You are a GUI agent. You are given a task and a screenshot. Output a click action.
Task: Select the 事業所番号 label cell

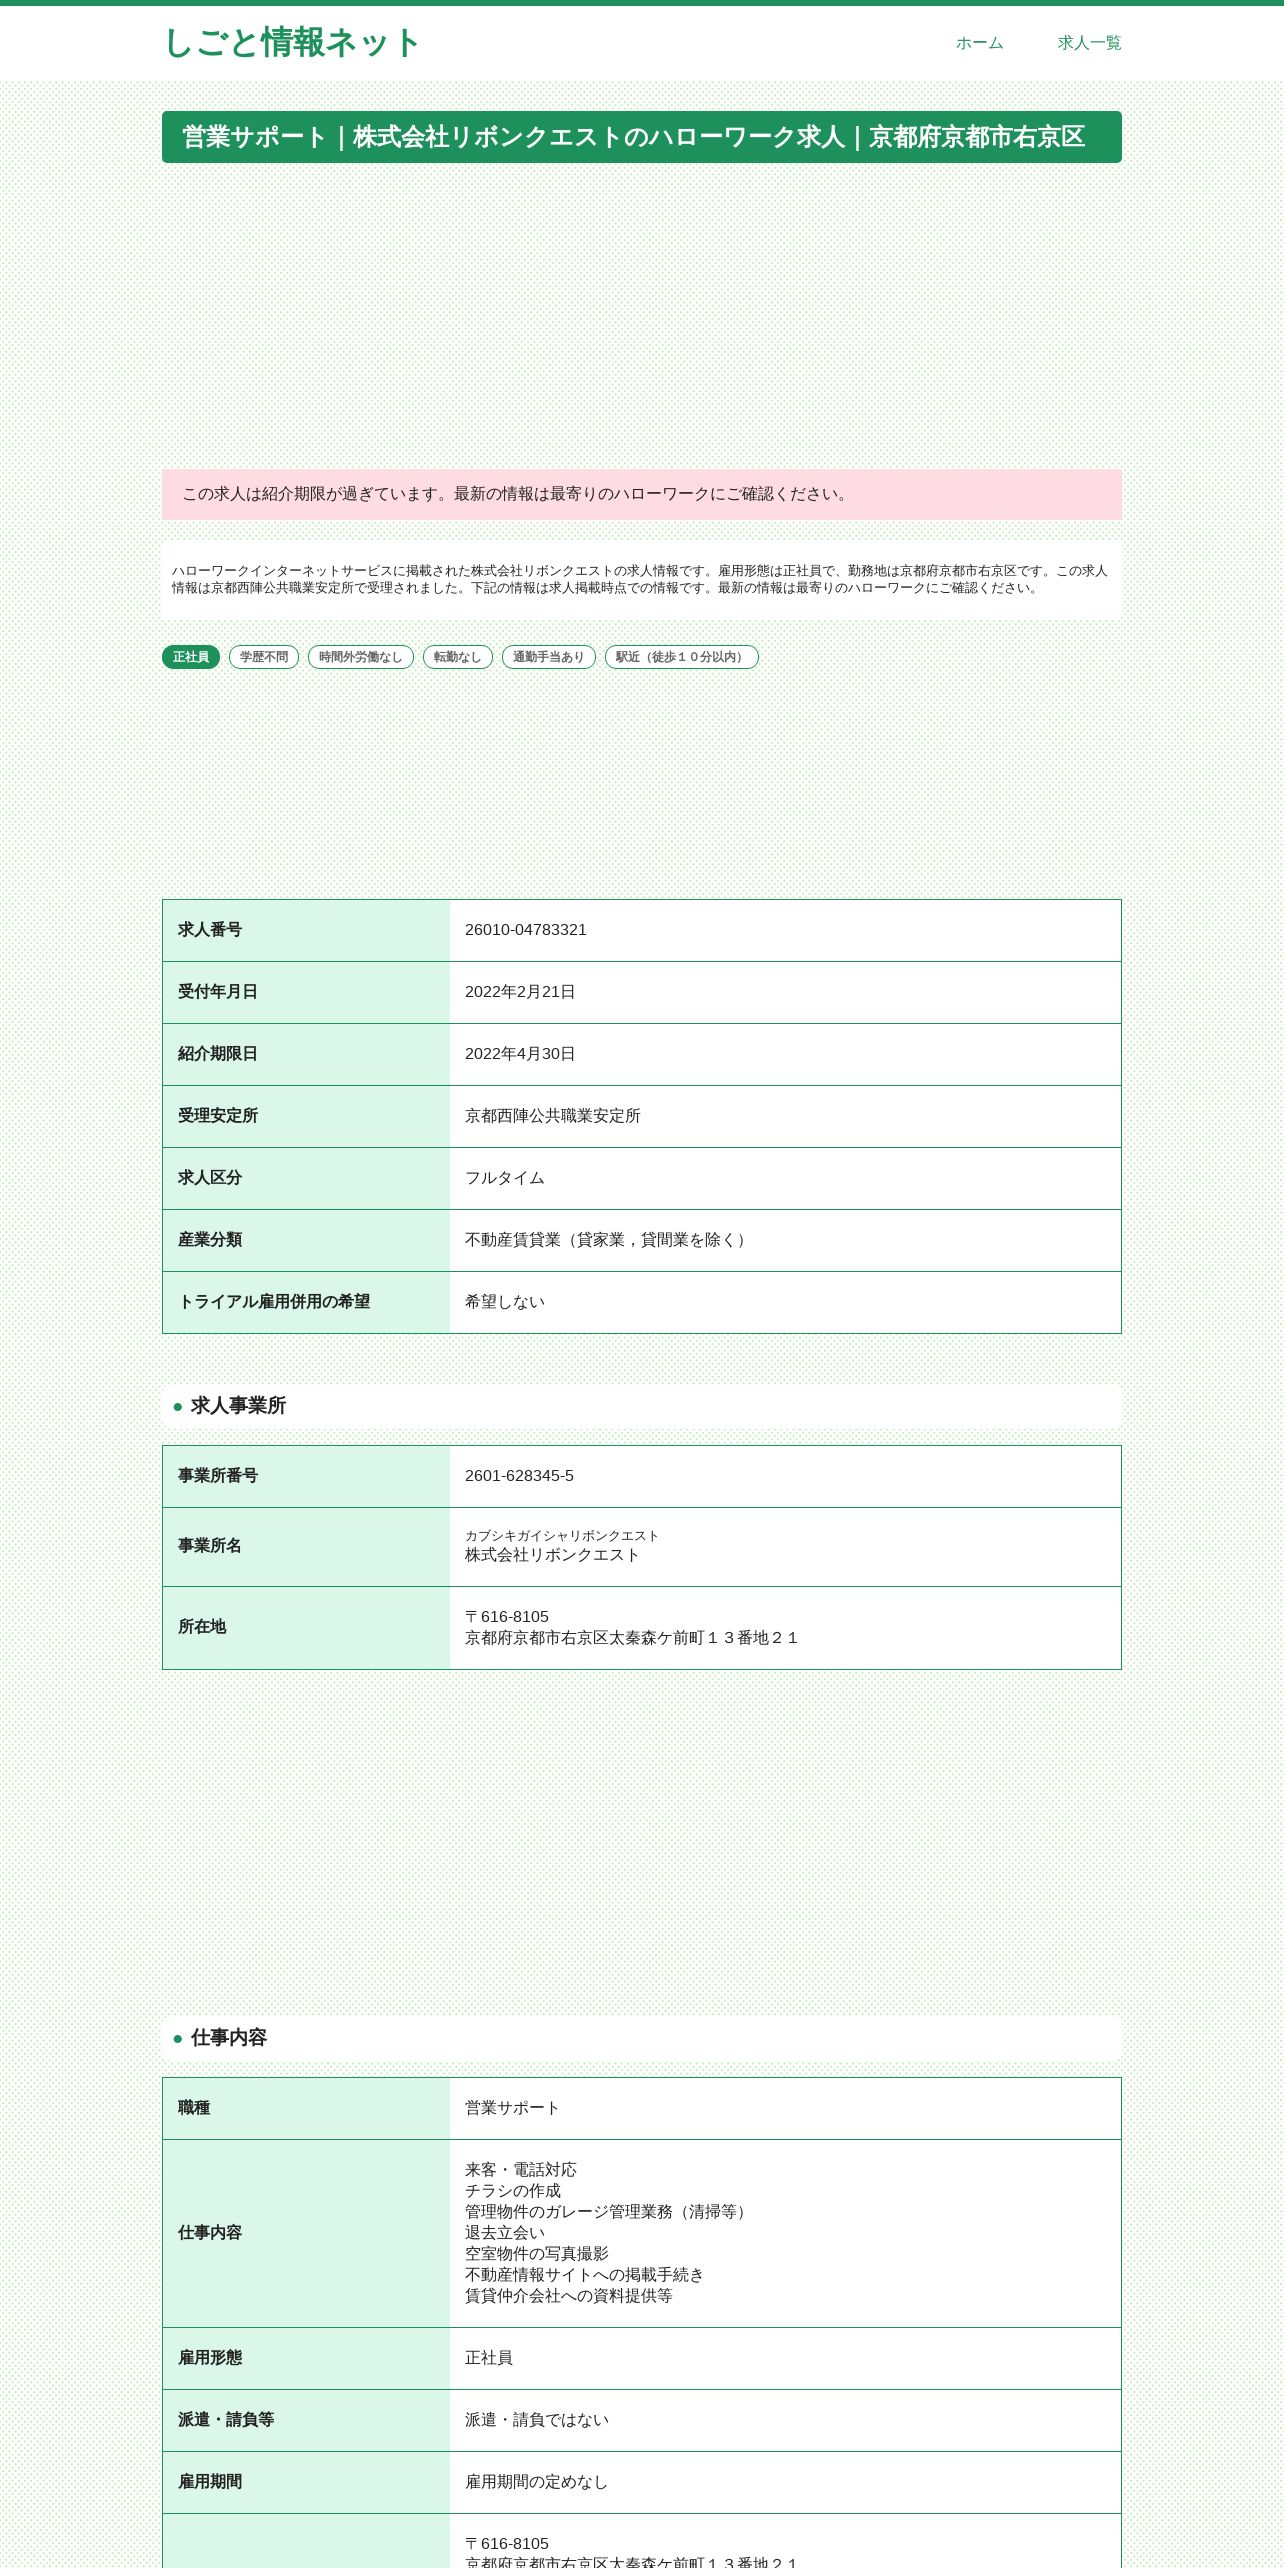pos(306,1476)
